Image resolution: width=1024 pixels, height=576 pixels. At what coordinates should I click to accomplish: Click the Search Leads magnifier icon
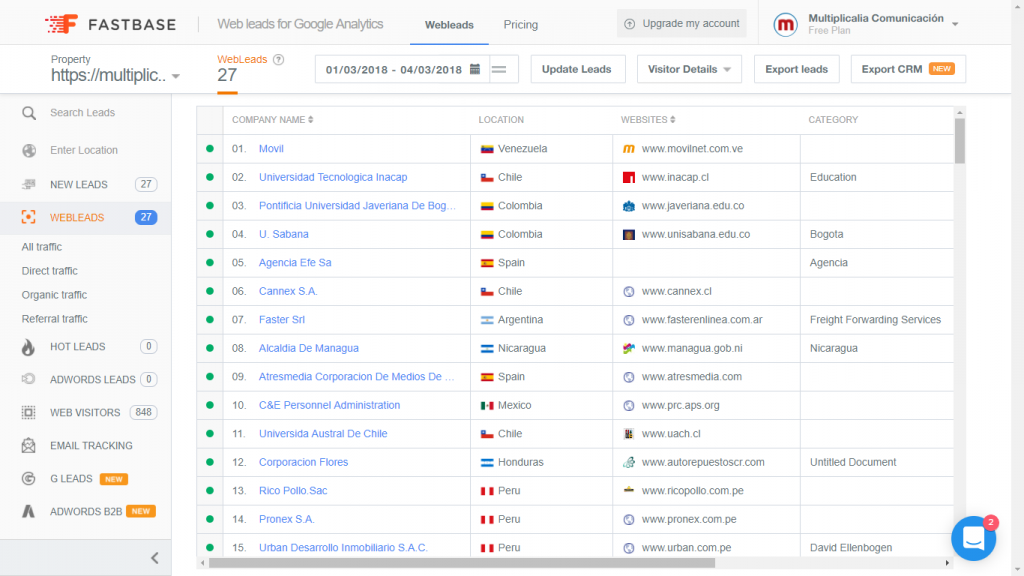(29, 113)
